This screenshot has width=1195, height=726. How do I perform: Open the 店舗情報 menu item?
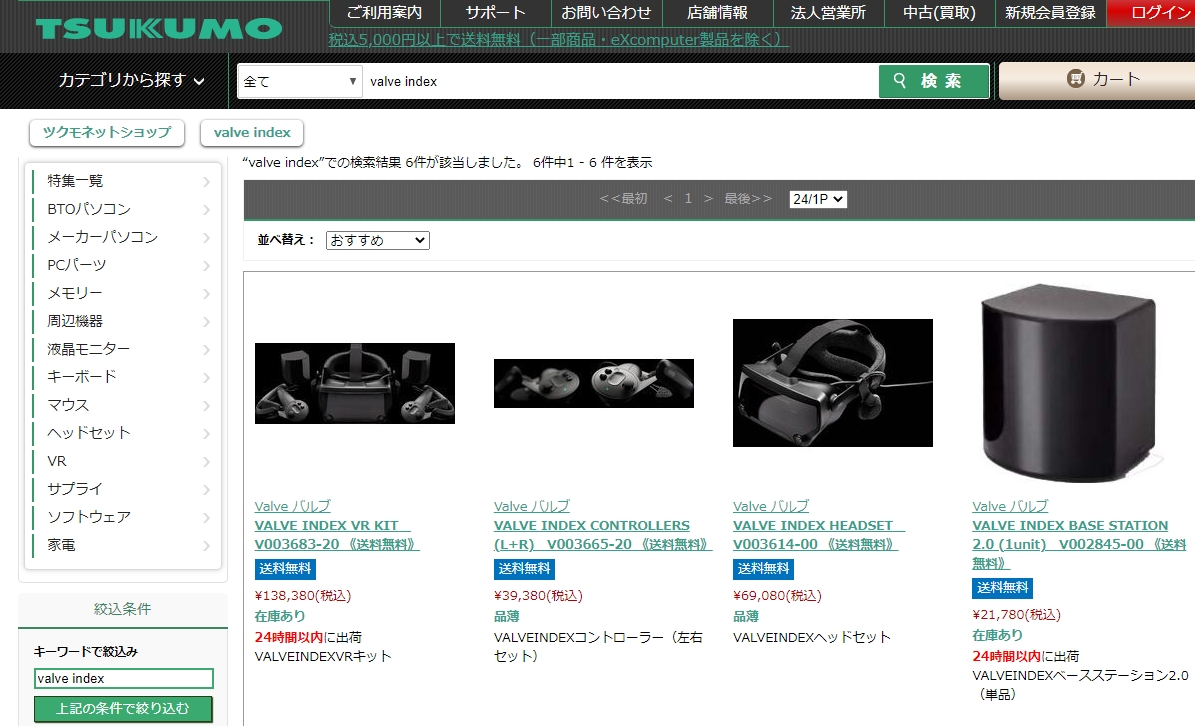717,13
